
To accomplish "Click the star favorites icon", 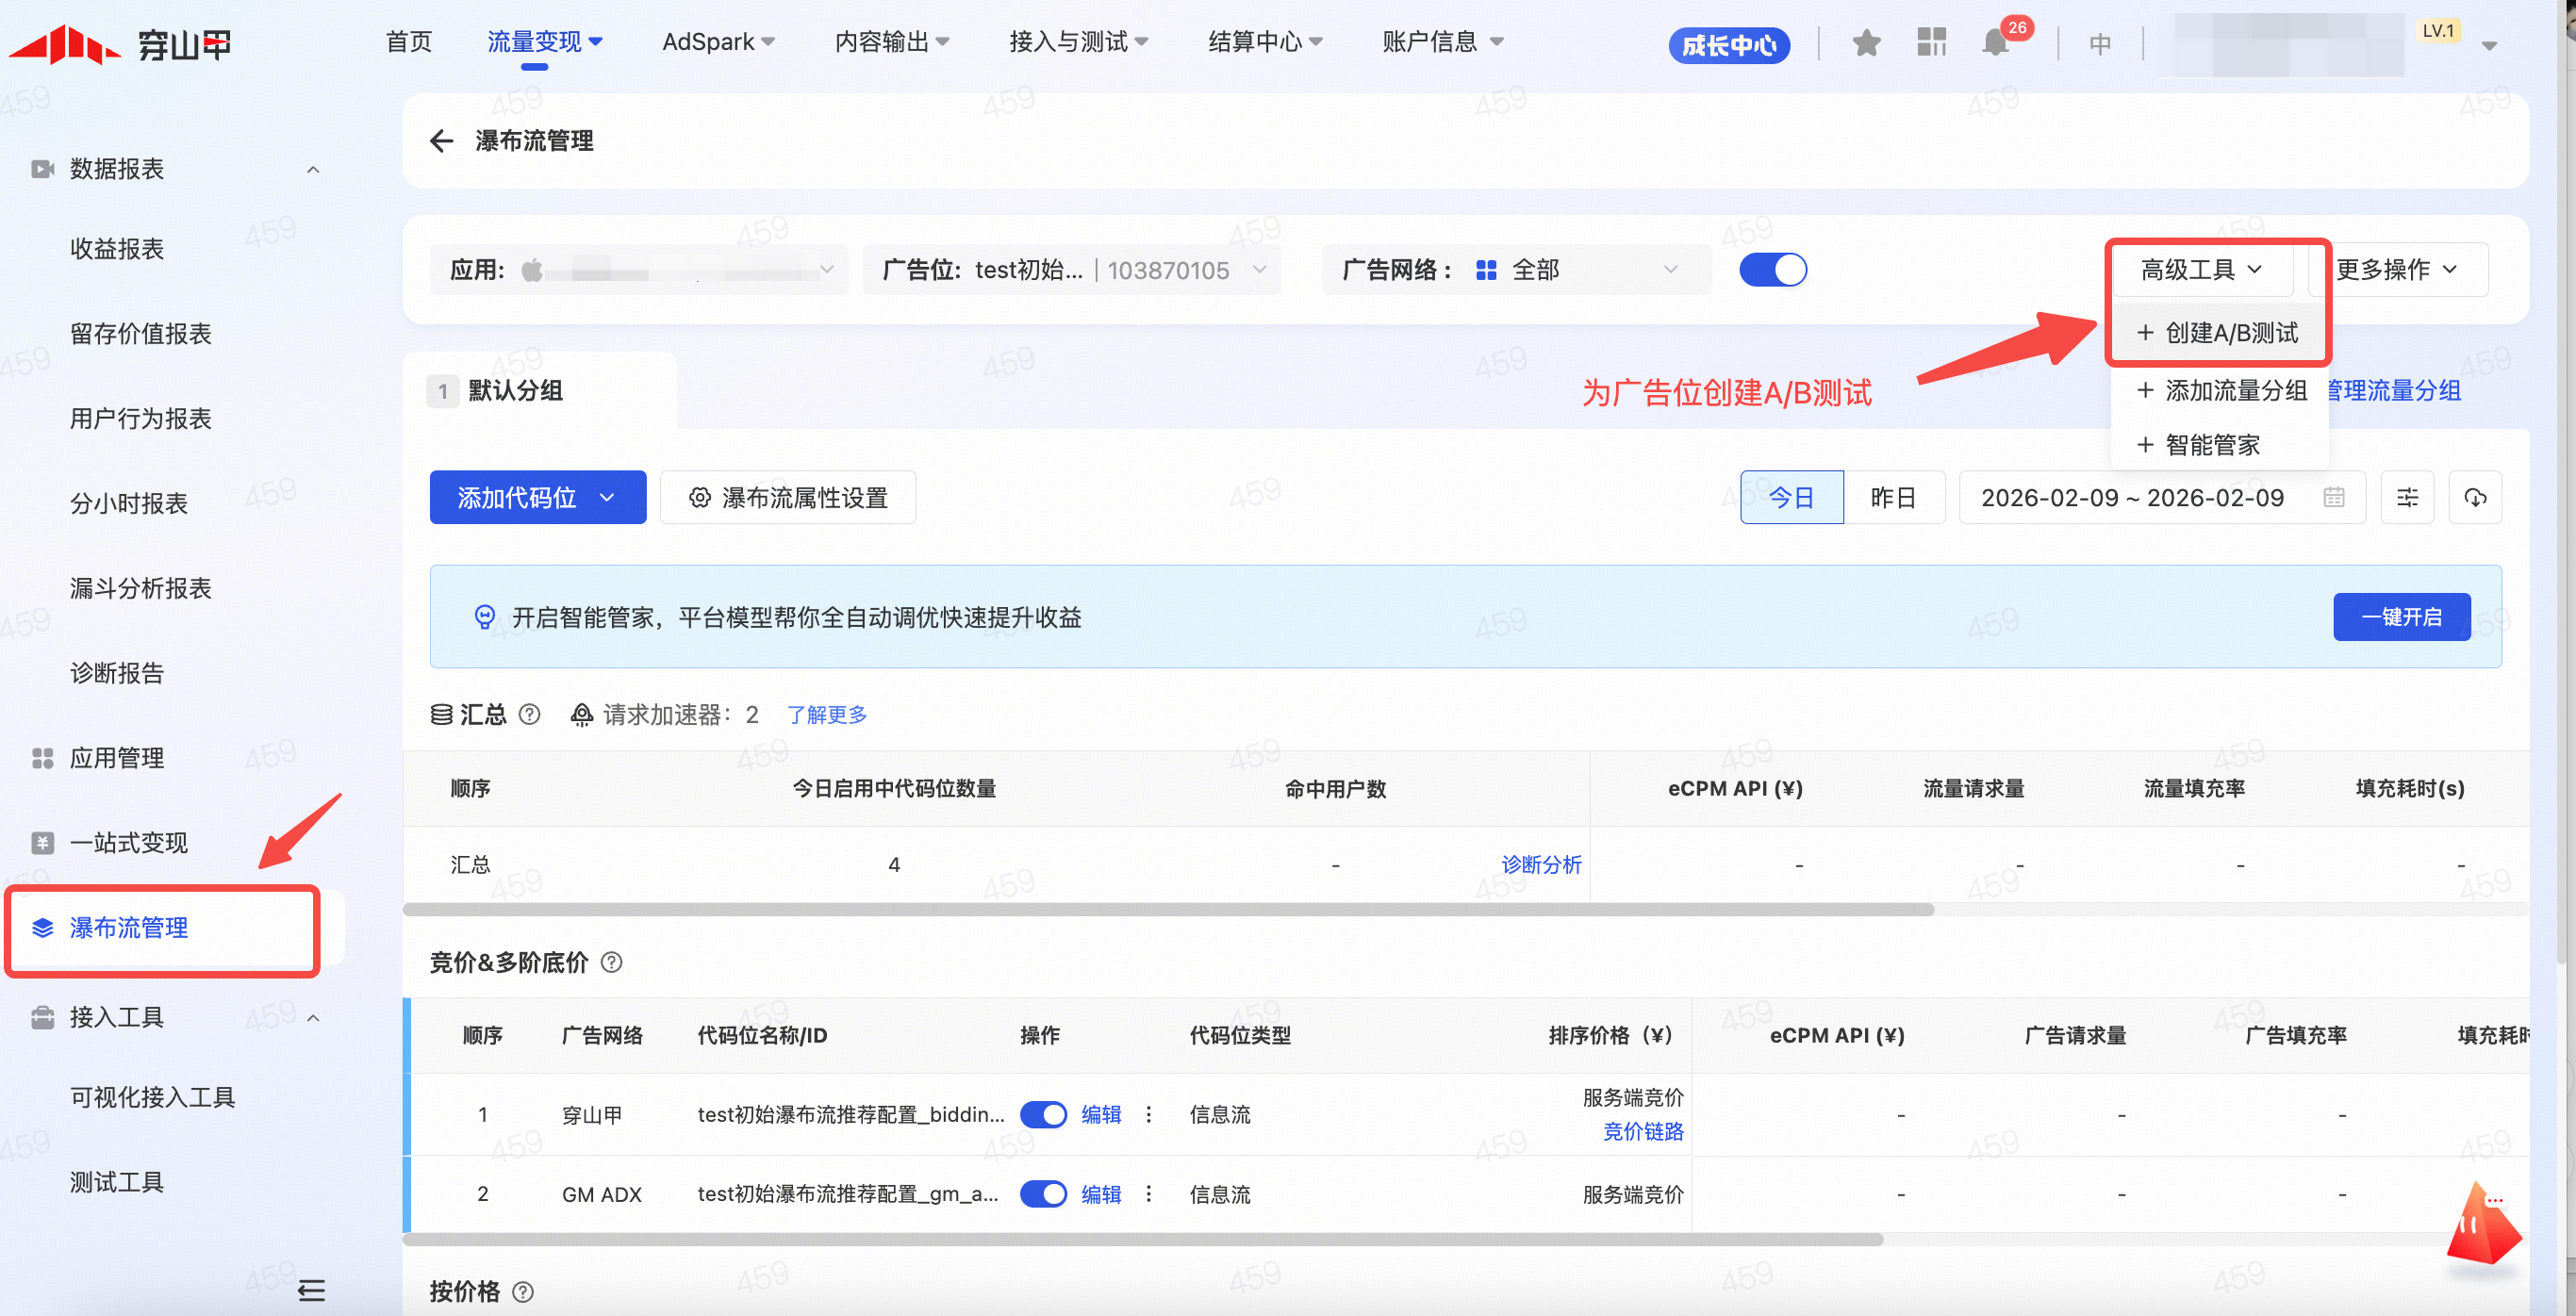I will (x=1866, y=43).
